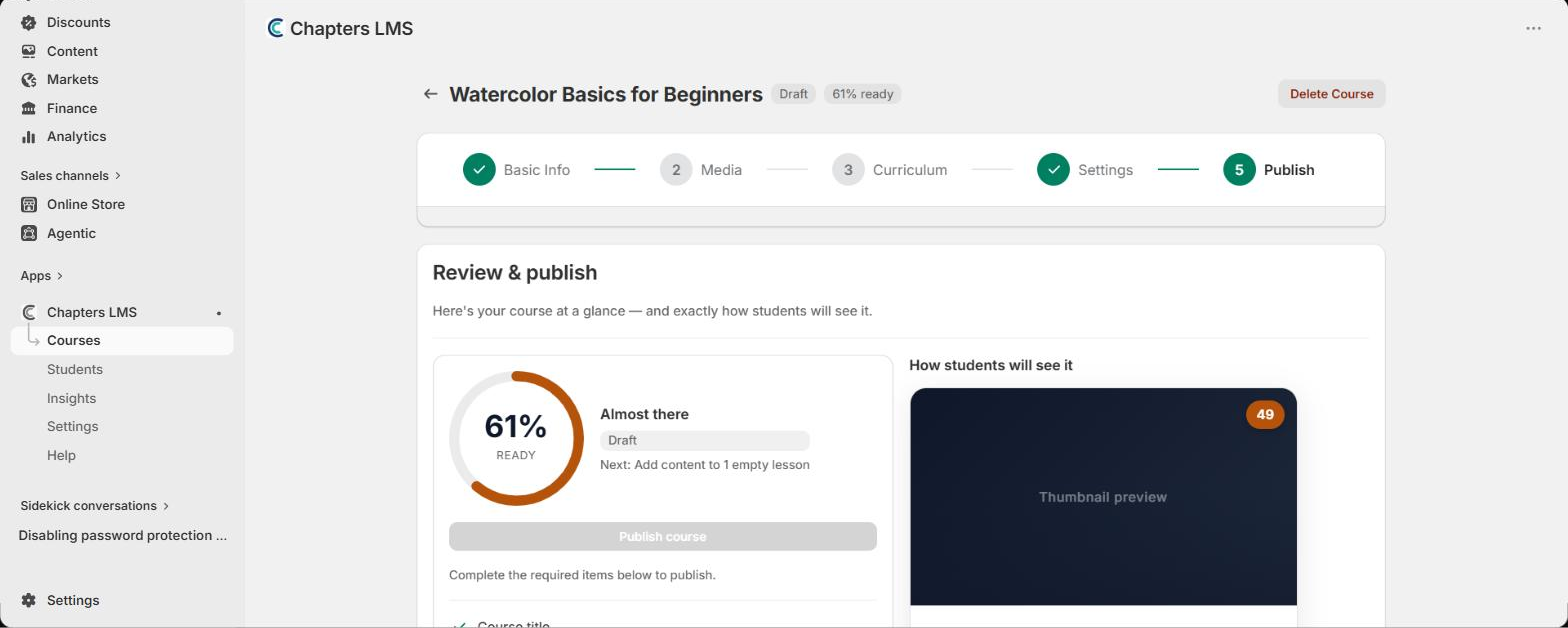Click the Delete Course button

click(1331, 94)
